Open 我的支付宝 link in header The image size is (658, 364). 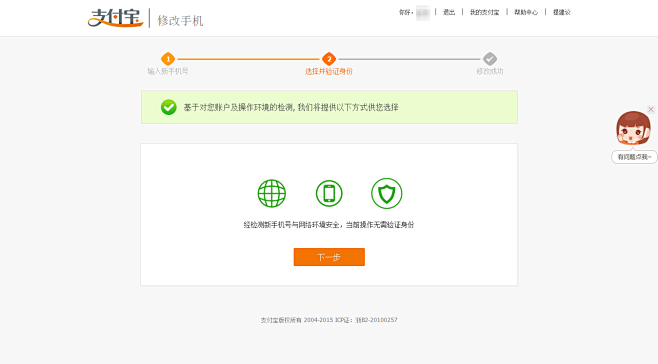(484, 12)
